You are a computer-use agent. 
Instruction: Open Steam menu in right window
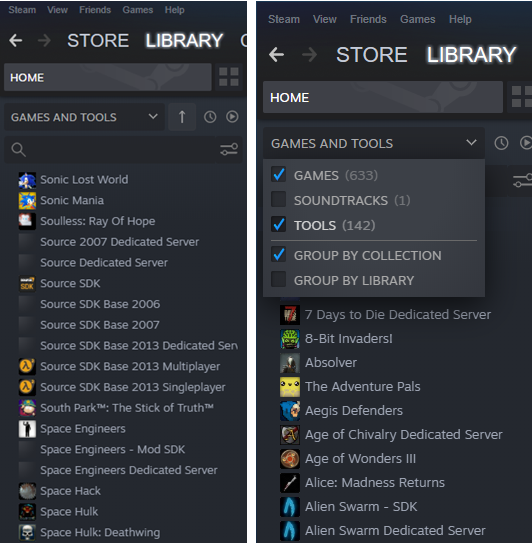pyautogui.click(x=284, y=19)
